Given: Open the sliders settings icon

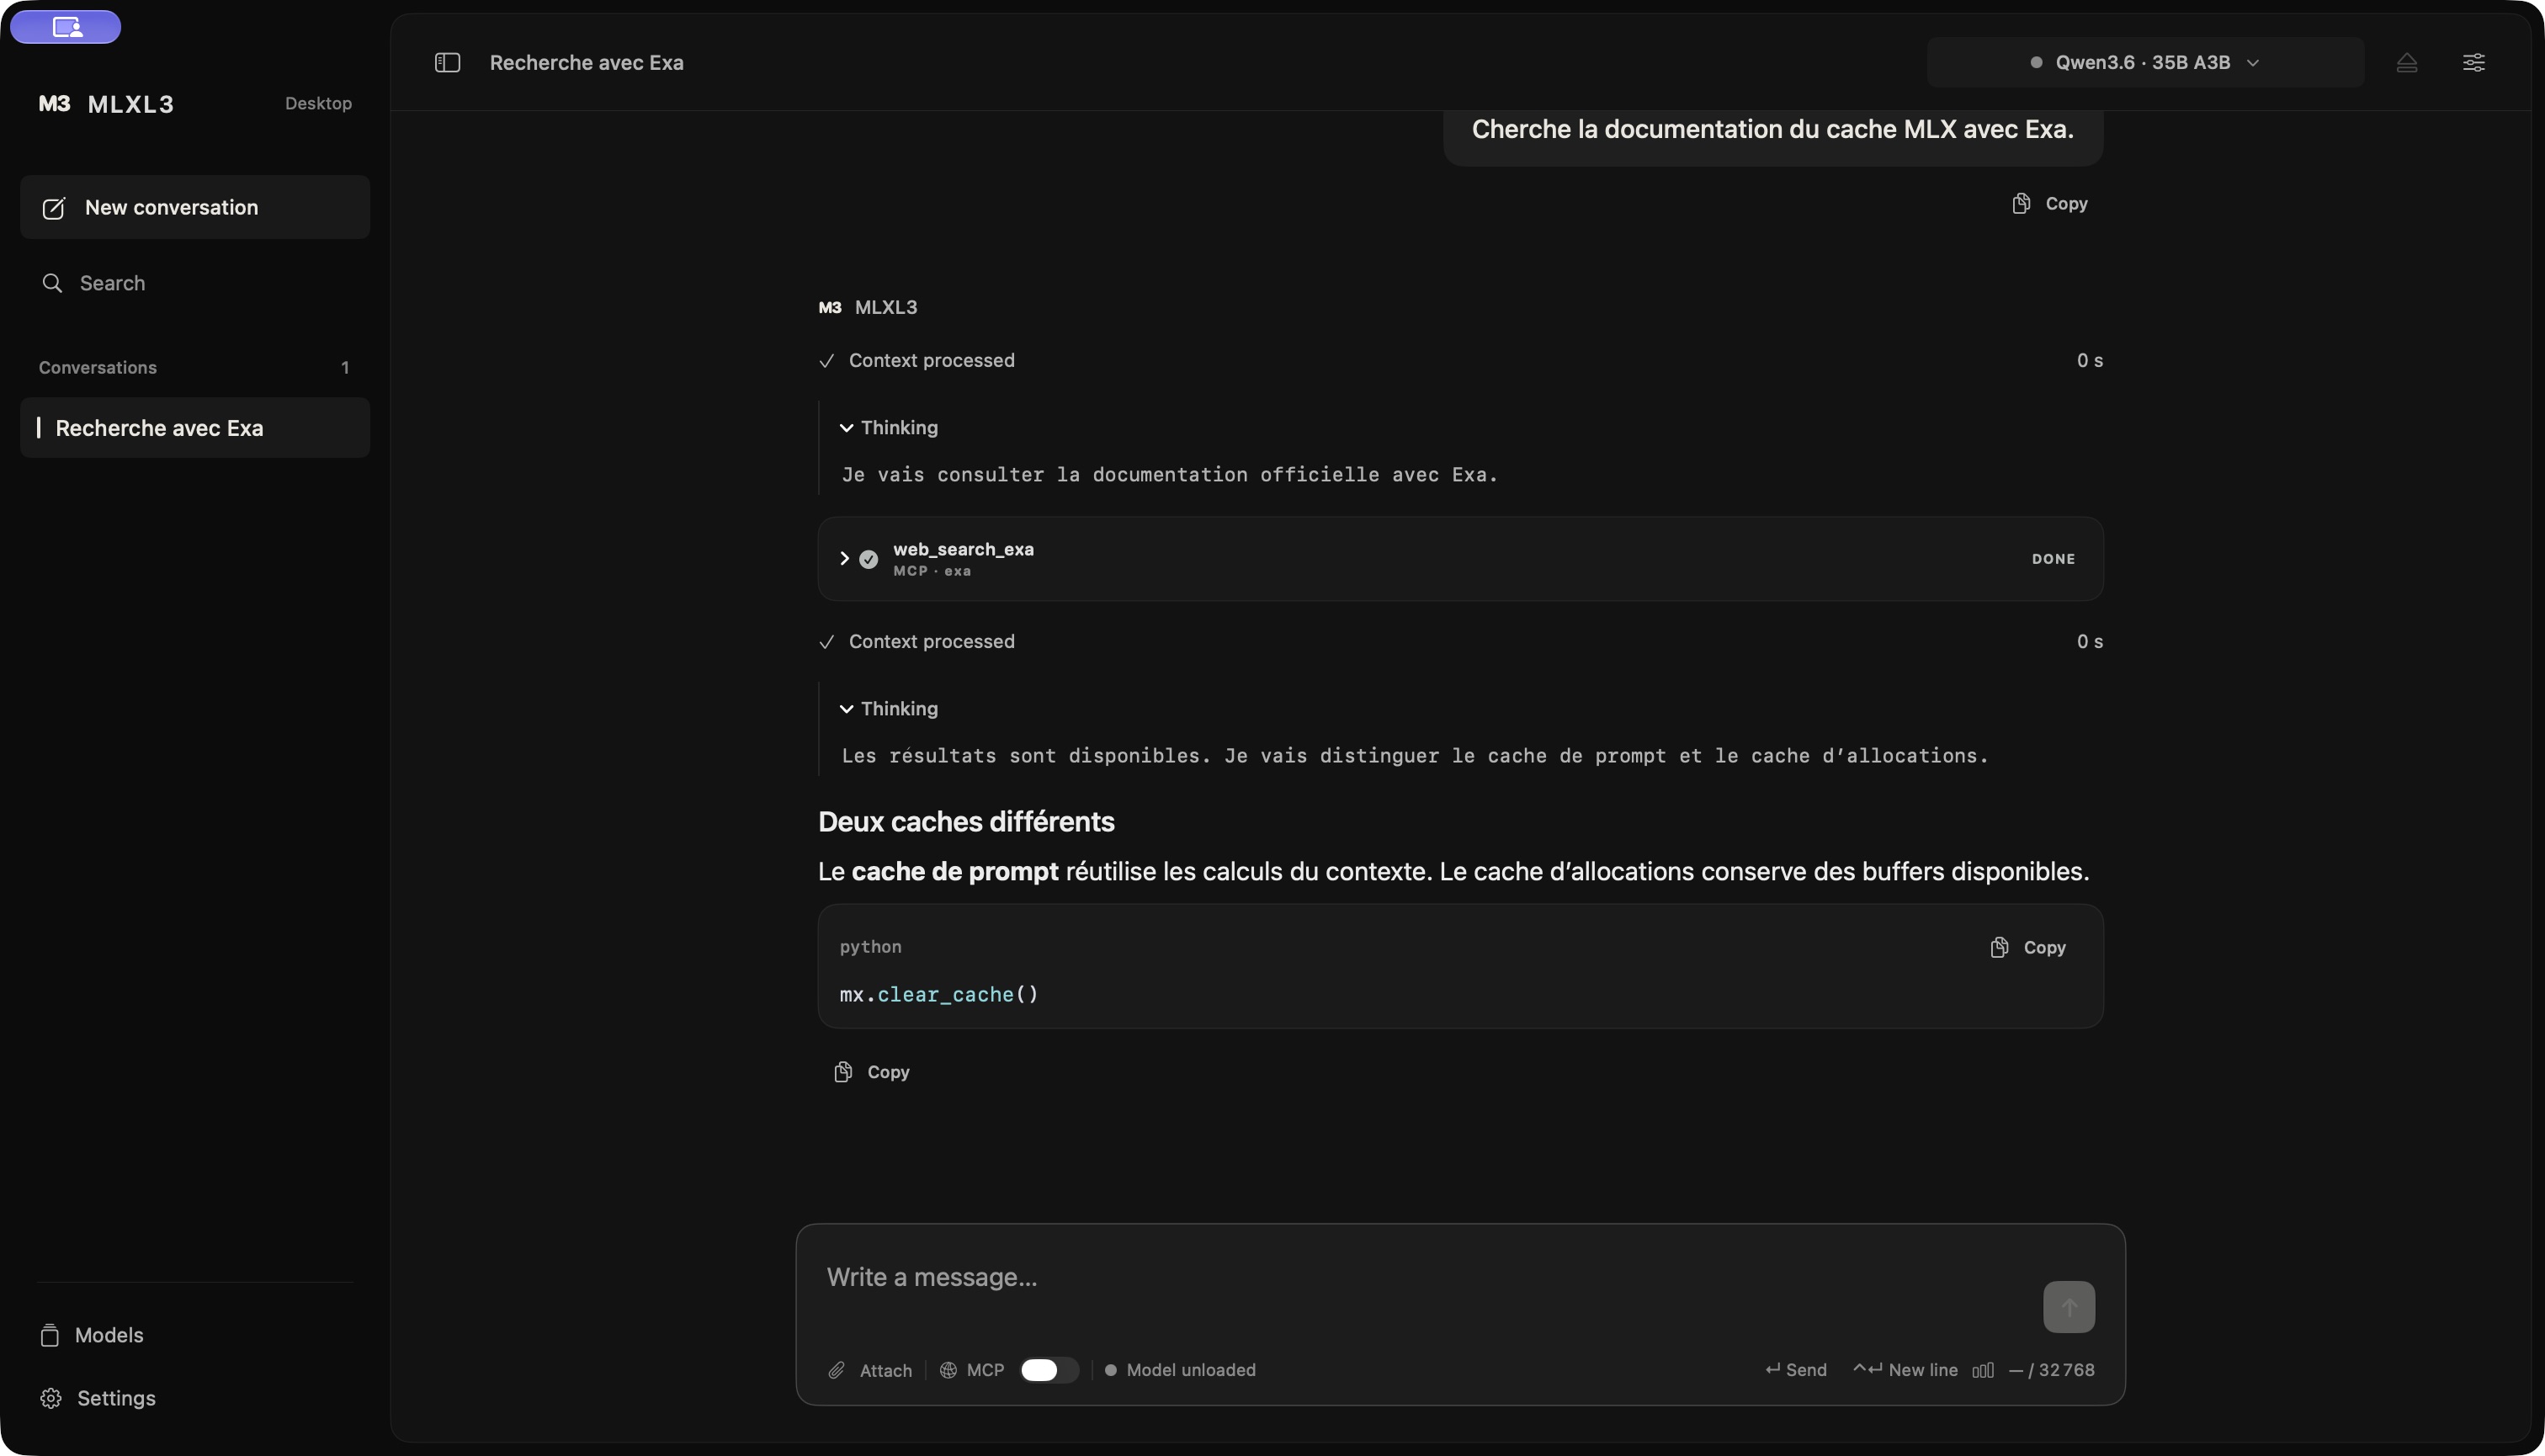Looking at the screenshot, I should [x=2473, y=62].
